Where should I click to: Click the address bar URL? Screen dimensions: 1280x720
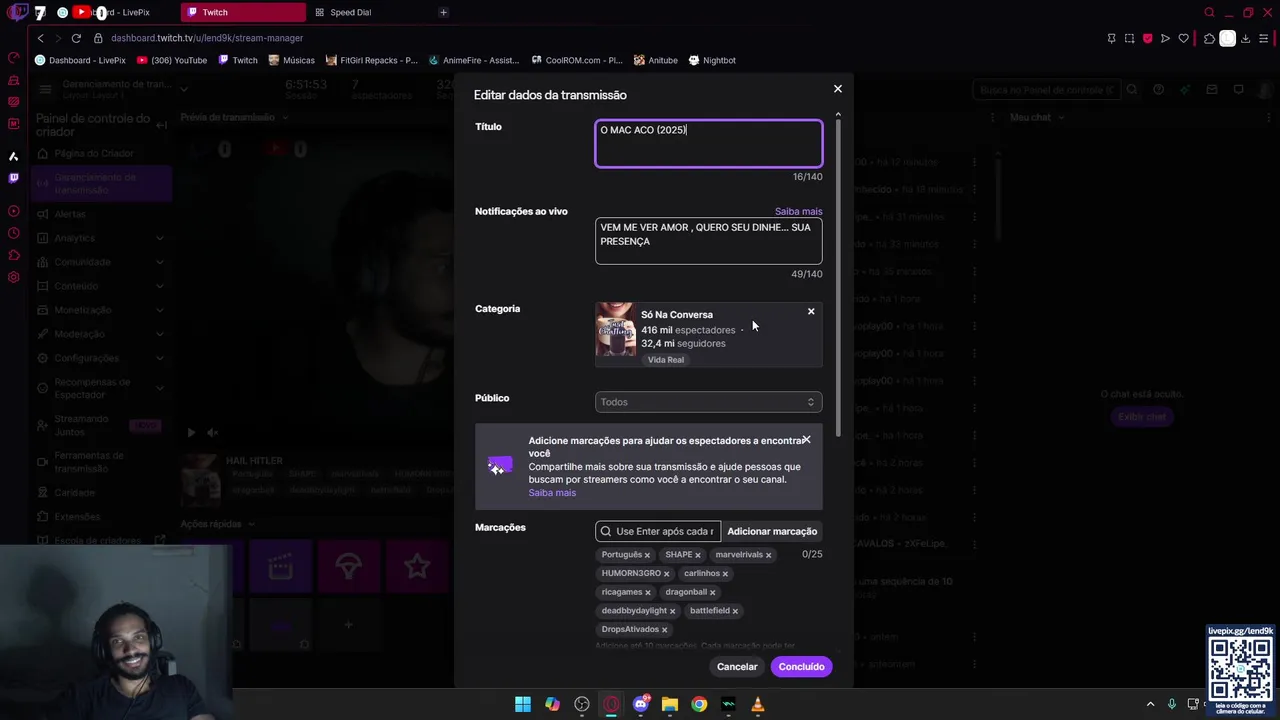[x=207, y=38]
